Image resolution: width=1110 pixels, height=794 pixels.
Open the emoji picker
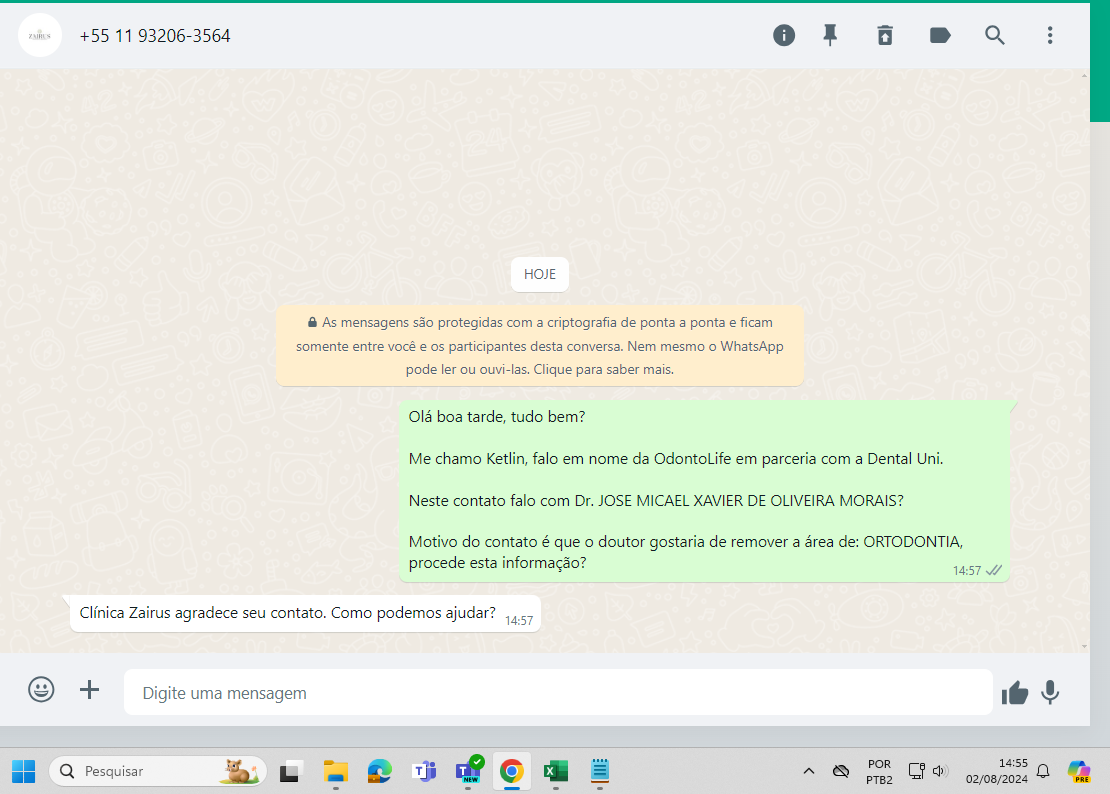point(41,689)
